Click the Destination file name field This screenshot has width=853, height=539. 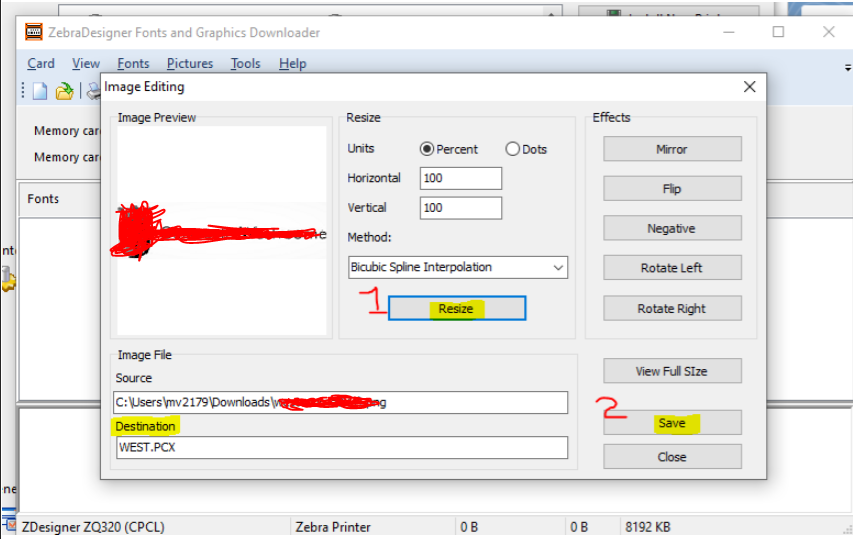point(341,447)
